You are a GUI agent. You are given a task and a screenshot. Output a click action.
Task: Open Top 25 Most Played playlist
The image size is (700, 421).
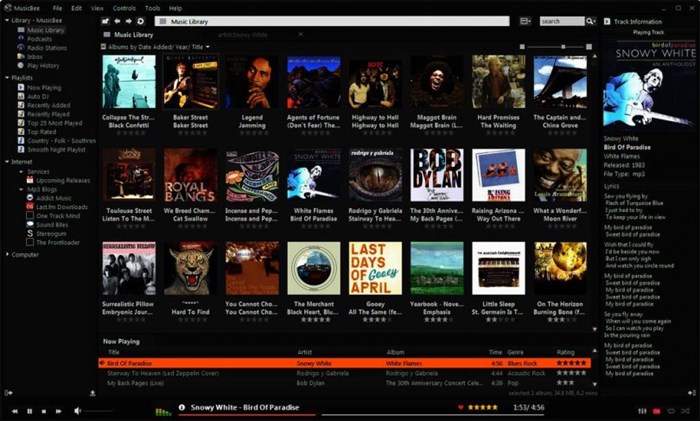[54, 123]
